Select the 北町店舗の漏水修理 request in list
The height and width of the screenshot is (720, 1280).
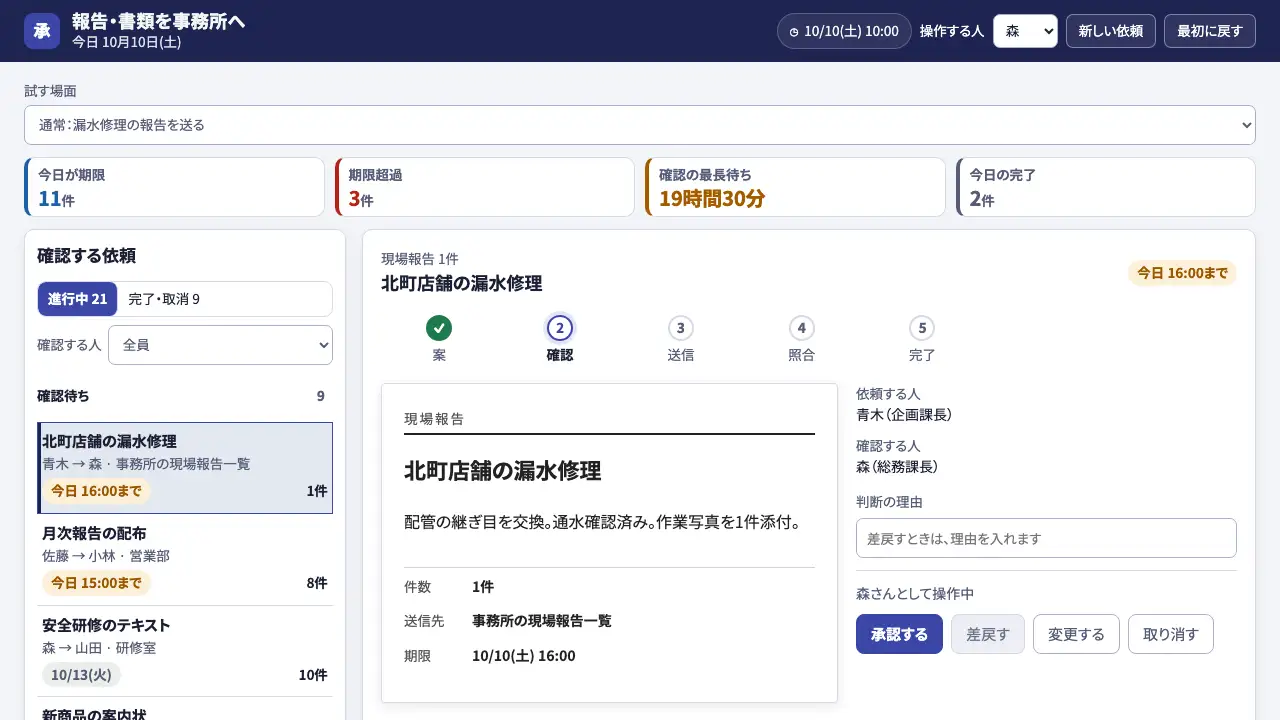(x=185, y=468)
